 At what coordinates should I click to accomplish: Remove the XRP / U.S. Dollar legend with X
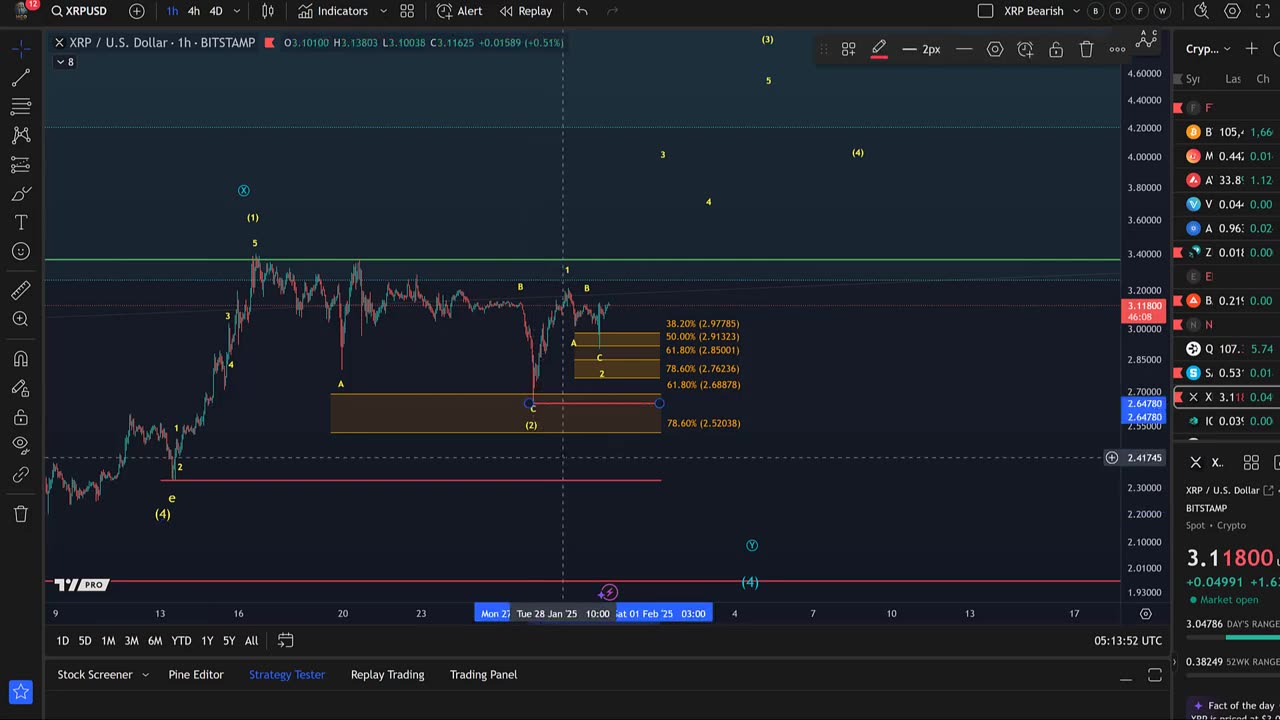coord(59,43)
